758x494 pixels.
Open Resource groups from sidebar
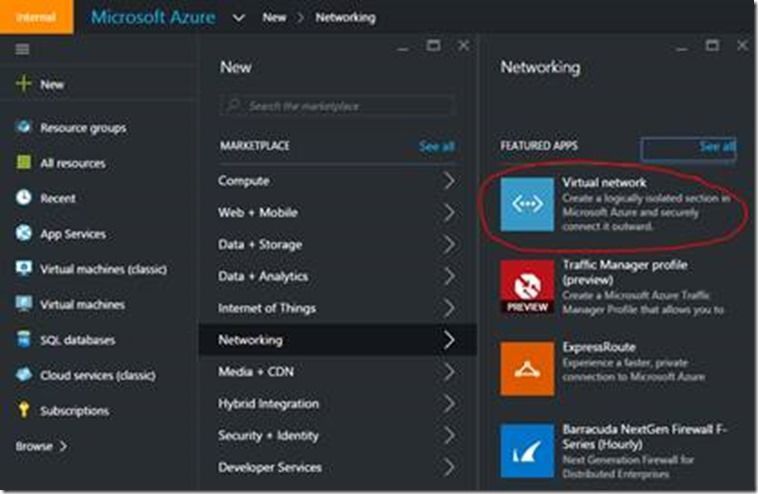click(83, 128)
